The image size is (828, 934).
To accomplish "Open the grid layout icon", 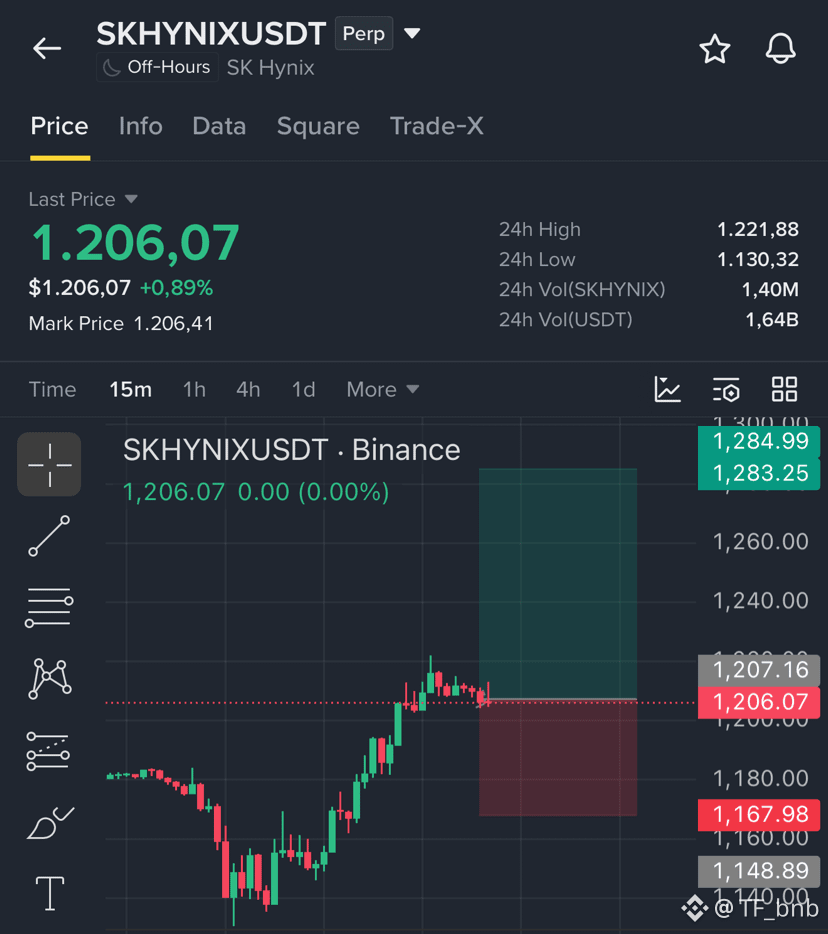I will pos(784,390).
